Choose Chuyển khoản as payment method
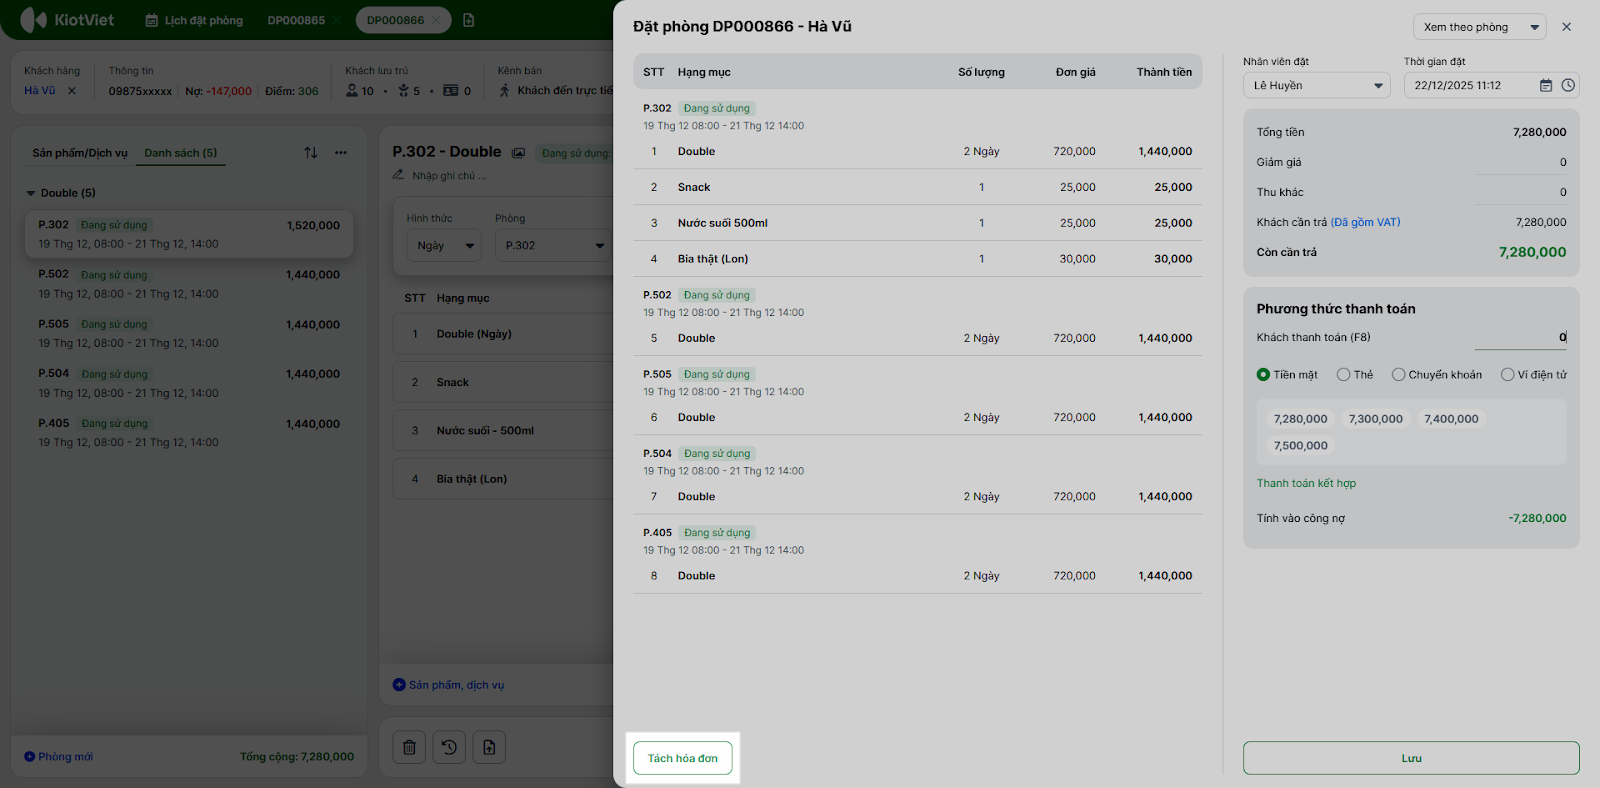The width and height of the screenshot is (1600, 788). (1399, 375)
